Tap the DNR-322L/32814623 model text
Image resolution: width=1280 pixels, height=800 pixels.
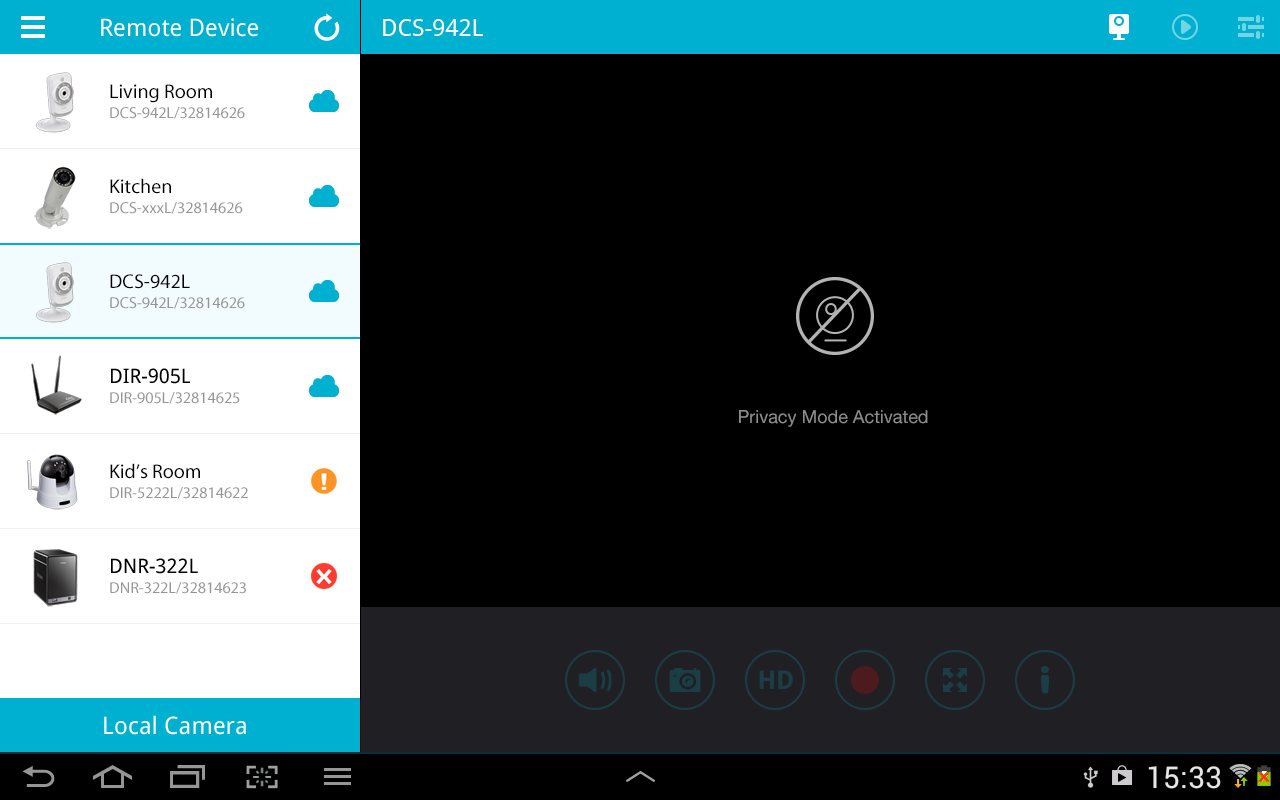pos(178,588)
